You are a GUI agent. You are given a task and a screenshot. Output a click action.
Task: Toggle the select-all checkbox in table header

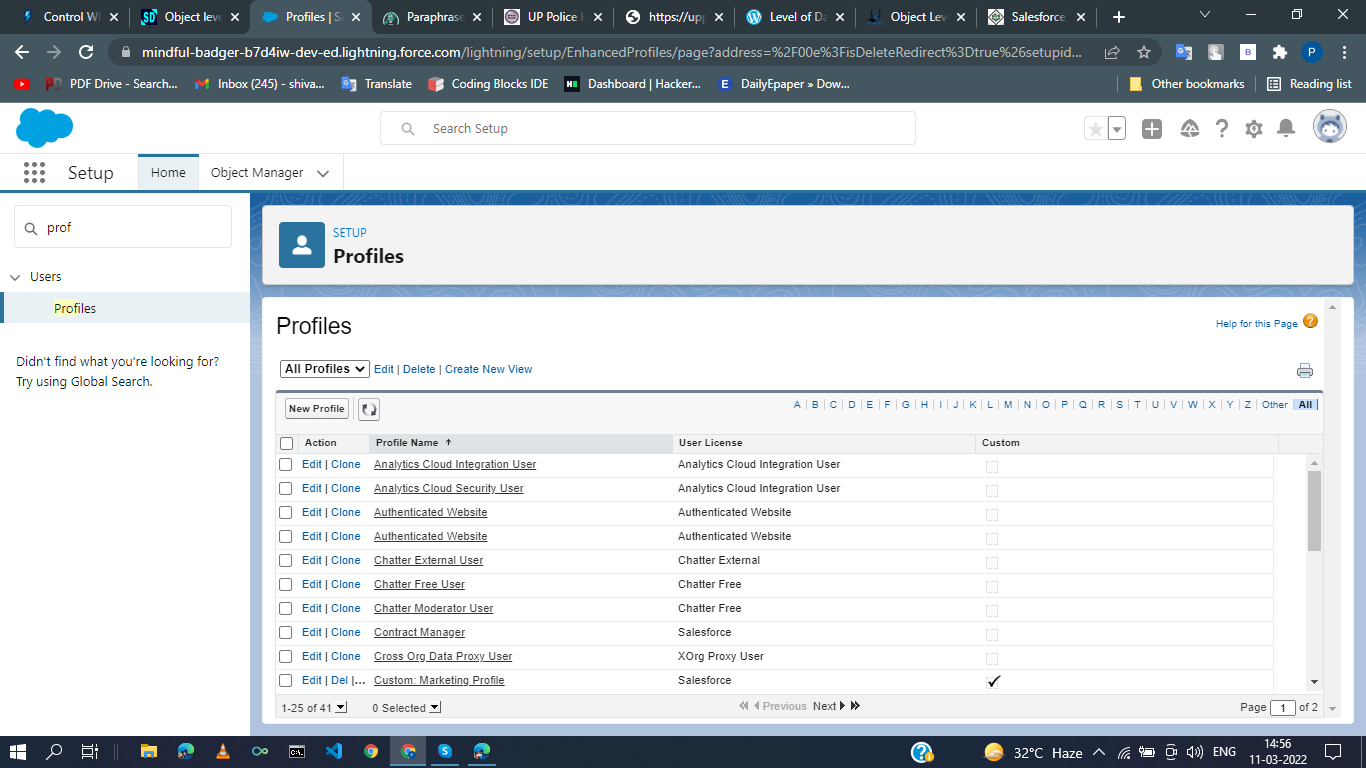287,443
